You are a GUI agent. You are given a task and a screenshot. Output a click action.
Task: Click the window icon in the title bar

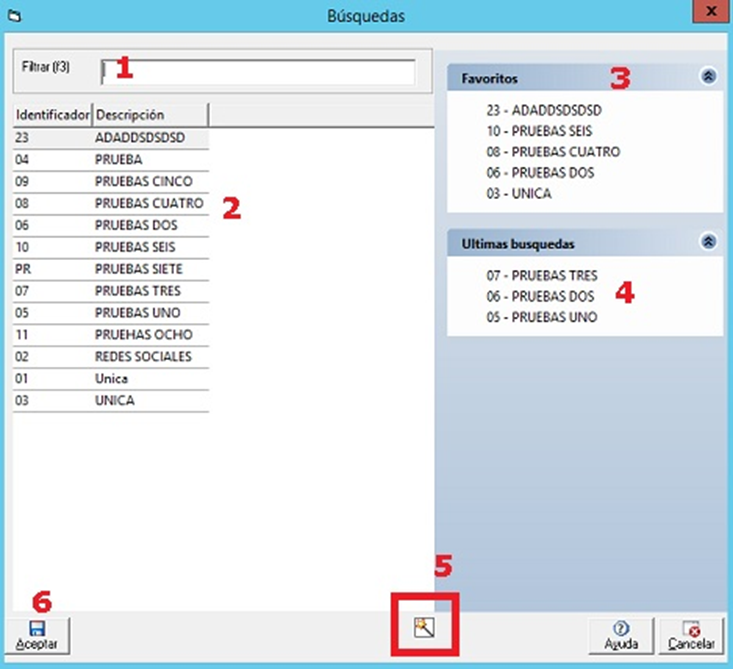point(14,15)
